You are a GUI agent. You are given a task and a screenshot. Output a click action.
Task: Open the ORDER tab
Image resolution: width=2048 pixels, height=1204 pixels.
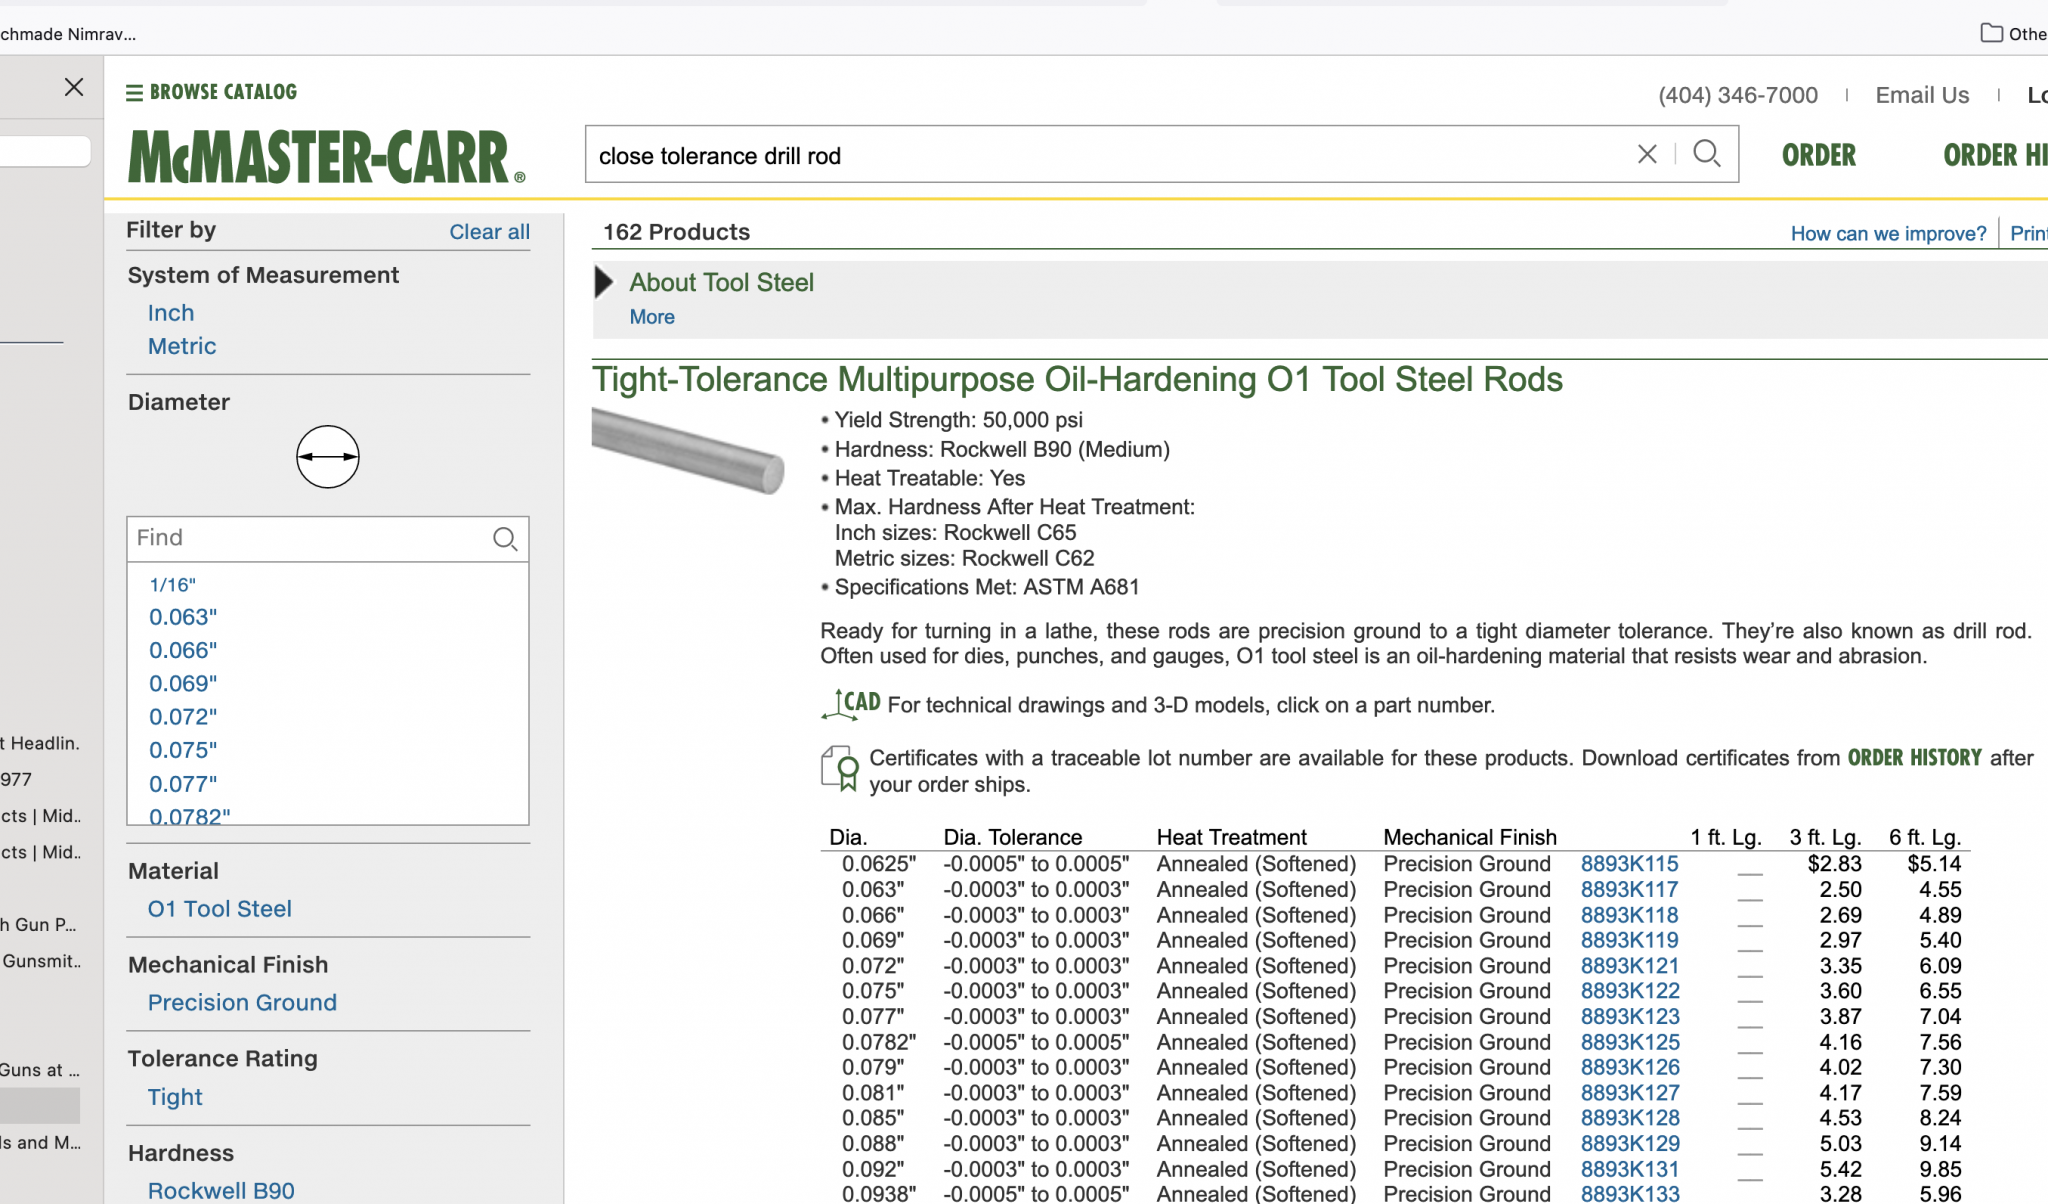[x=1819, y=155]
